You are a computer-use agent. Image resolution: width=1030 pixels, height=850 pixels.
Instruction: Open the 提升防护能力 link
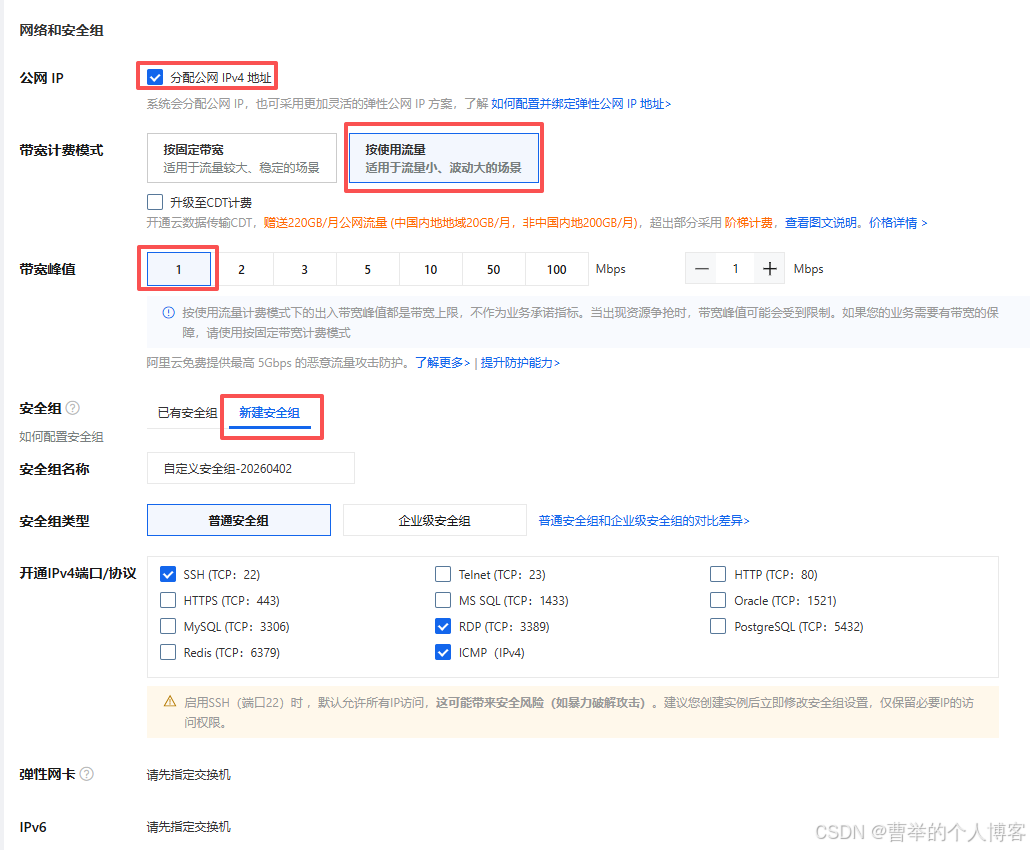(520, 363)
